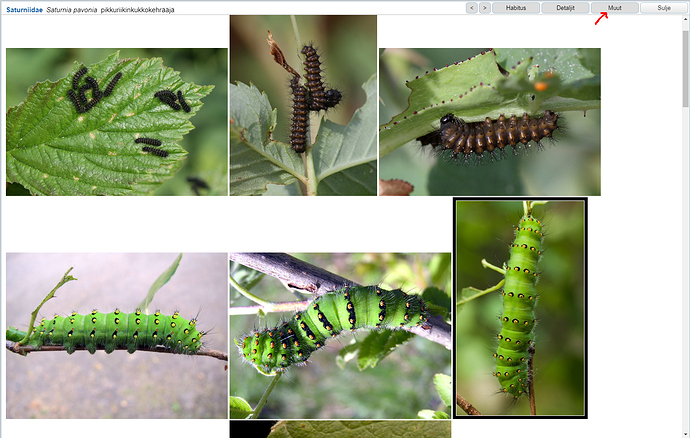Click the scrollbar up arrow
Screen dimensions: 690x438
click(686, 18)
